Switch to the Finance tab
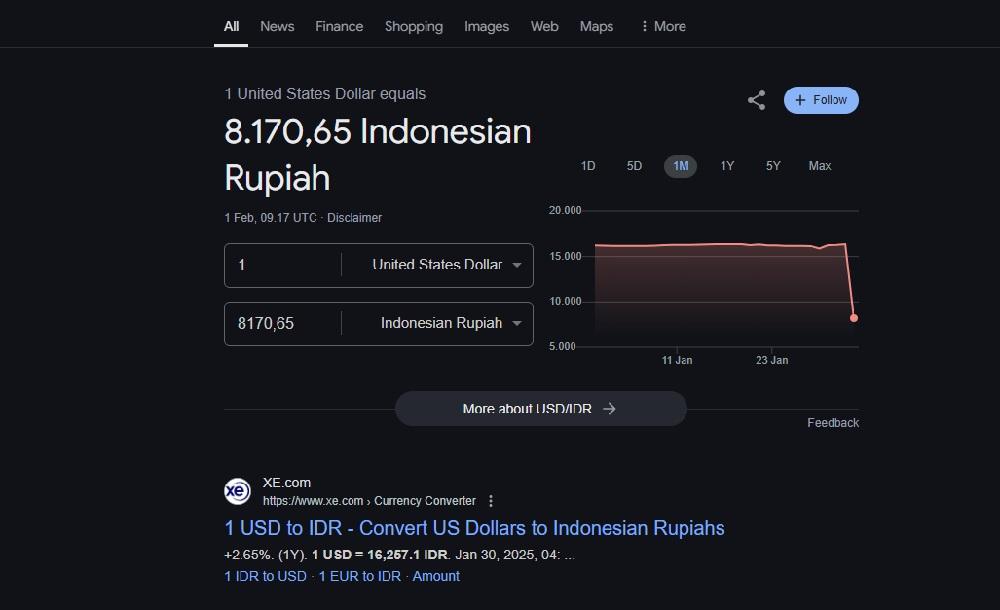The width and height of the screenshot is (1000, 610). [x=339, y=26]
